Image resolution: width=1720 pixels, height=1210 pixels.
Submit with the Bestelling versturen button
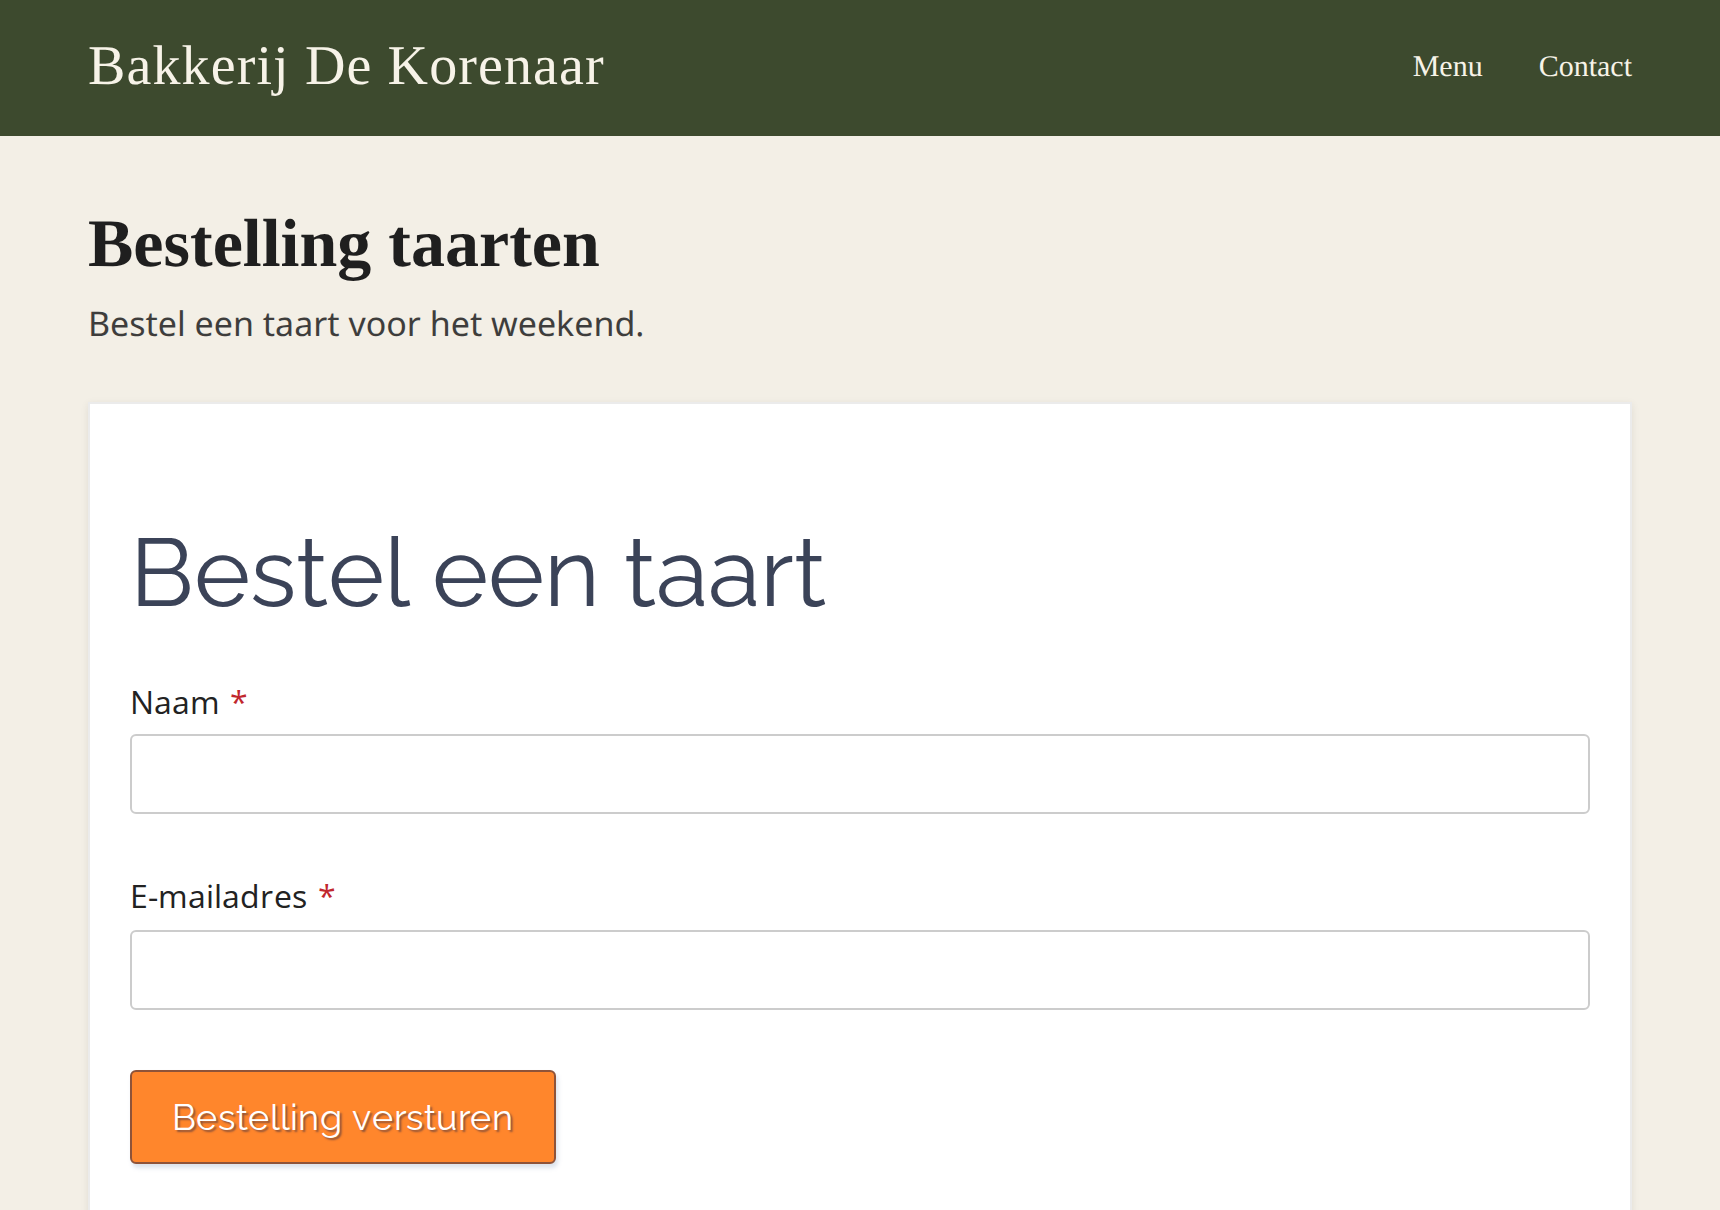click(x=343, y=1117)
